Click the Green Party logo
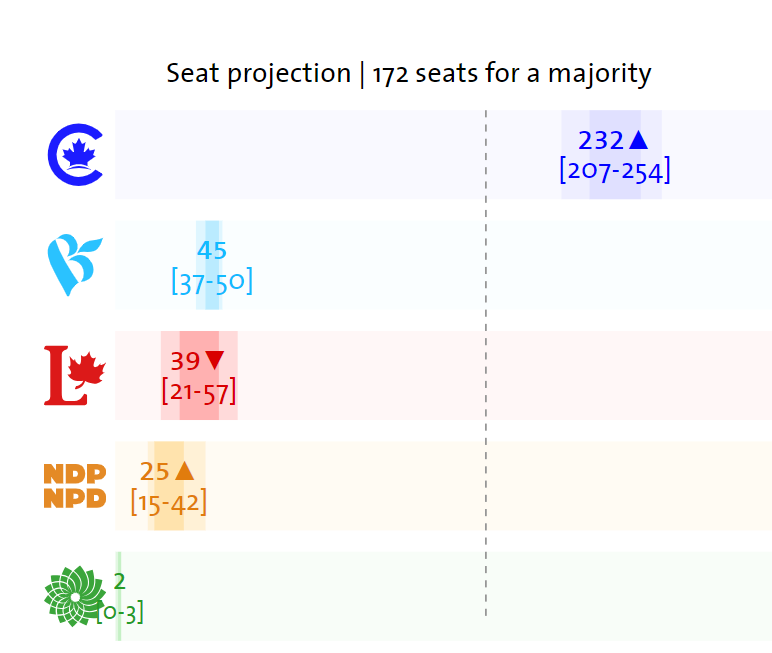 point(75,596)
